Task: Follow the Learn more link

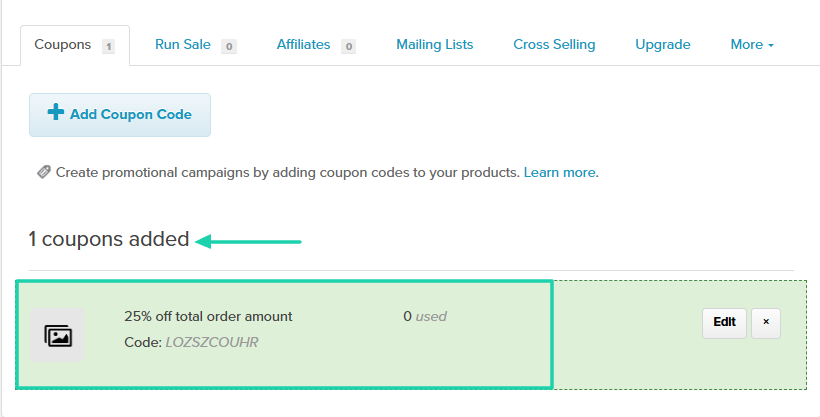Action: coord(560,173)
